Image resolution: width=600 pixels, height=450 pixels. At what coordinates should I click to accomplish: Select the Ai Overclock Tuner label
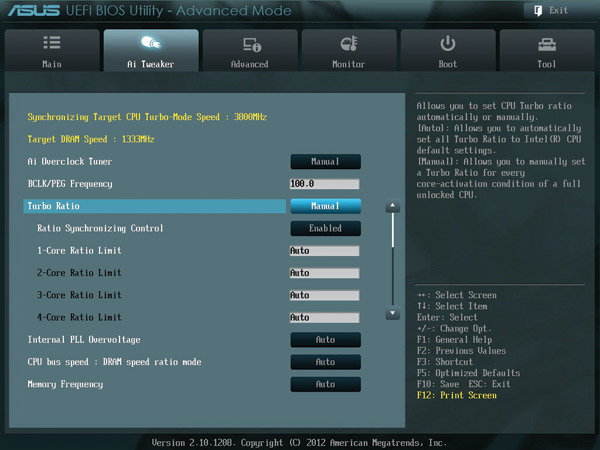pyautogui.click(x=70, y=161)
